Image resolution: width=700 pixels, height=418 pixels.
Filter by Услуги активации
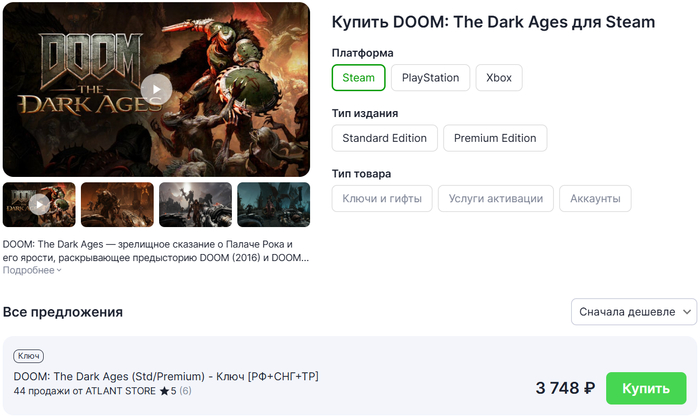496,199
